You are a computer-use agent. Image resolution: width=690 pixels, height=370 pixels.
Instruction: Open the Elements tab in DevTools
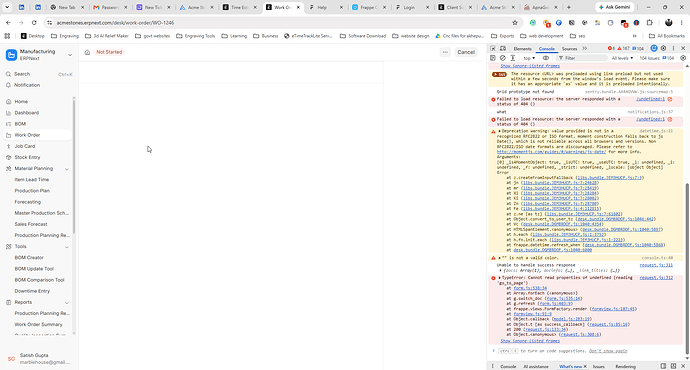click(x=522, y=49)
